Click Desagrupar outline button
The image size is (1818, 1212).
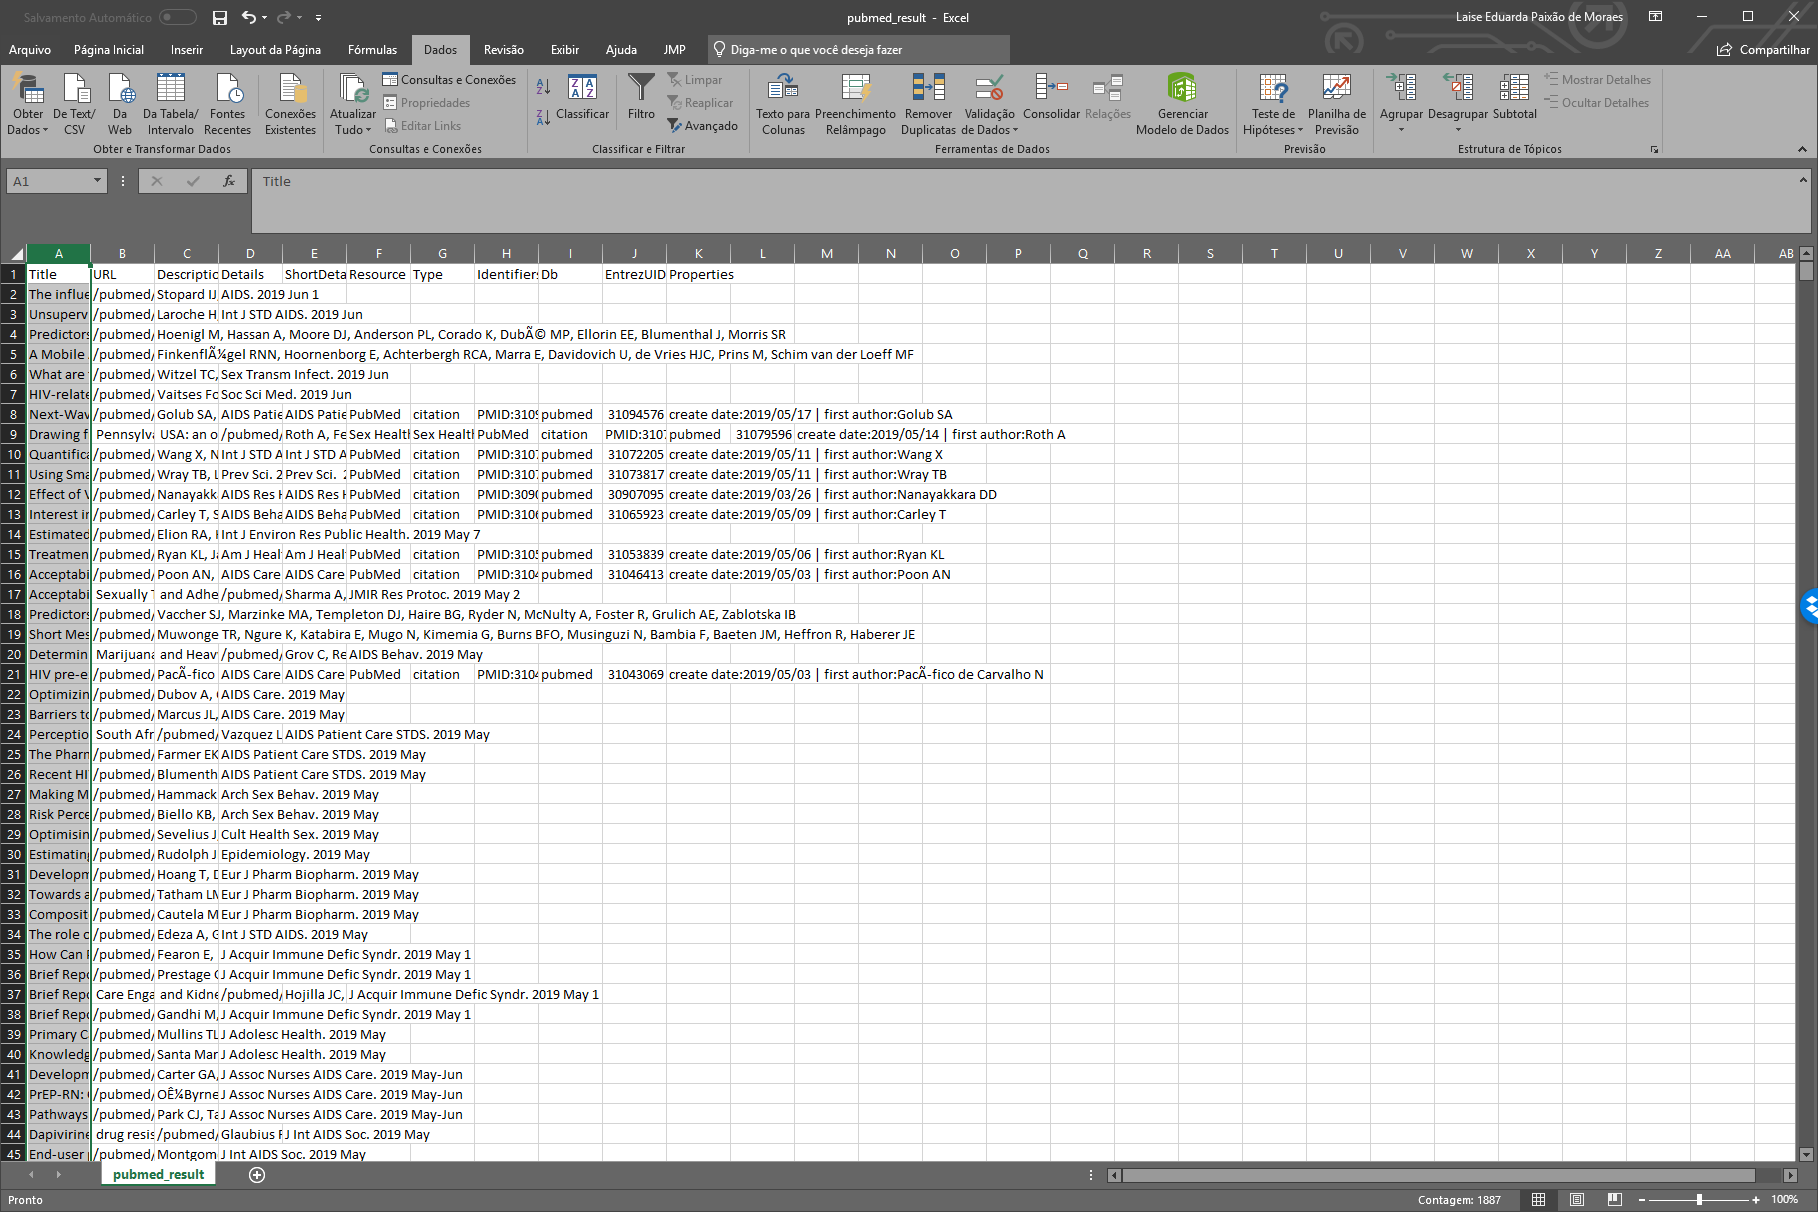pyautogui.click(x=1458, y=97)
